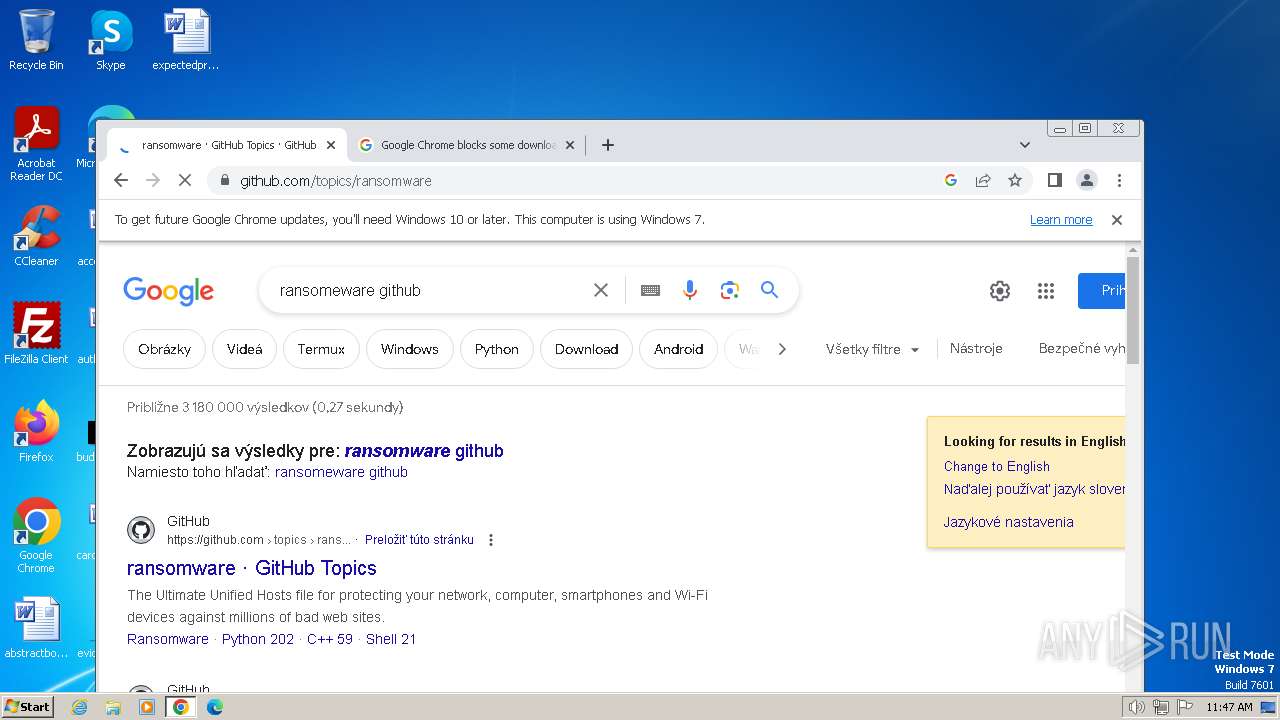Select the Python filter chip
1280x720 pixels.
tap(497, 349)
